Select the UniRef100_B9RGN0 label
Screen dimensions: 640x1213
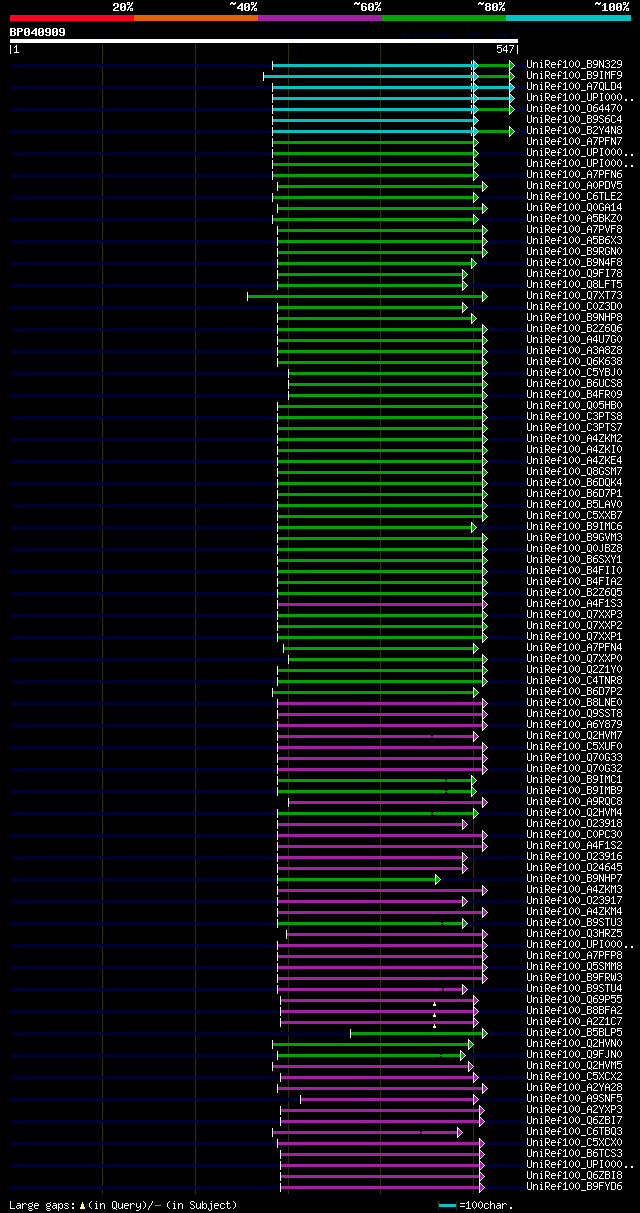coord(574,252)
